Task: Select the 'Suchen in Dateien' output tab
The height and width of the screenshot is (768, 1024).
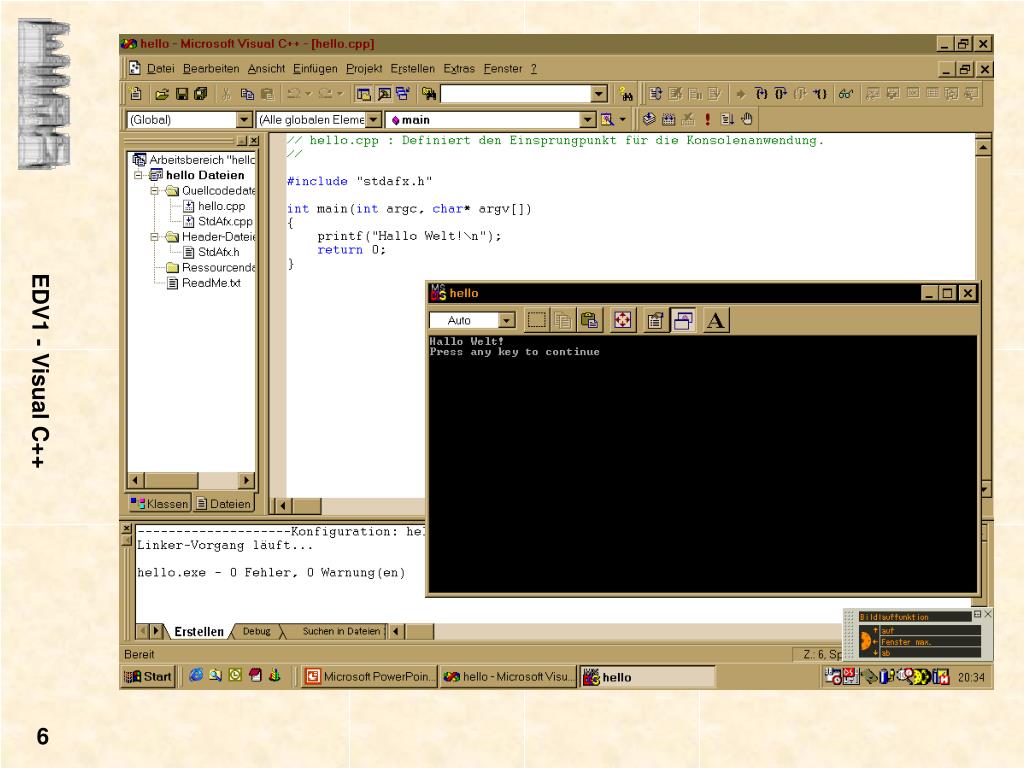Action: (341, 632)
